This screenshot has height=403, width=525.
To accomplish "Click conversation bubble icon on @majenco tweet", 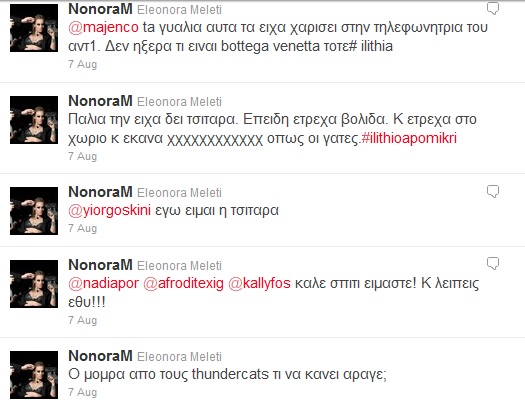I will (493, 8).
